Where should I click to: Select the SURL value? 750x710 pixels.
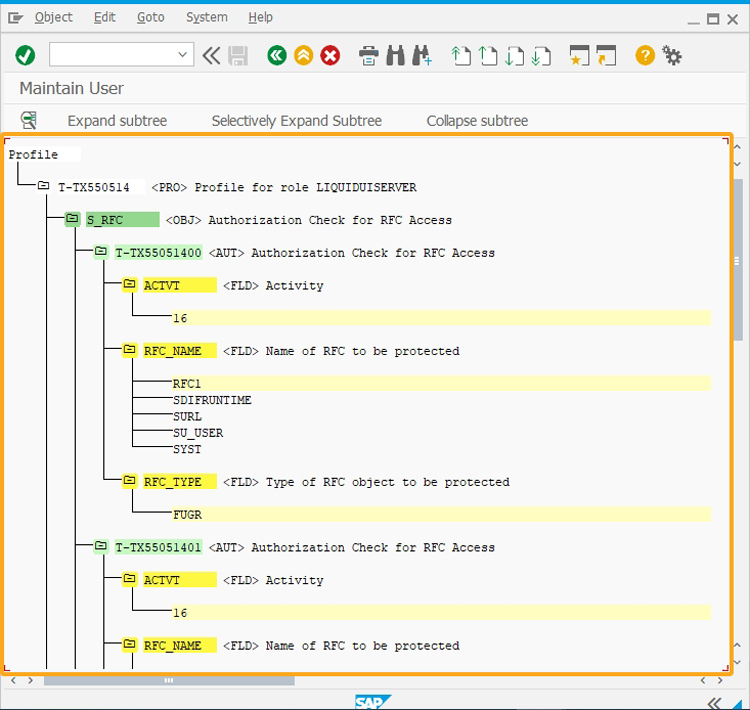[x=187, y=416]
